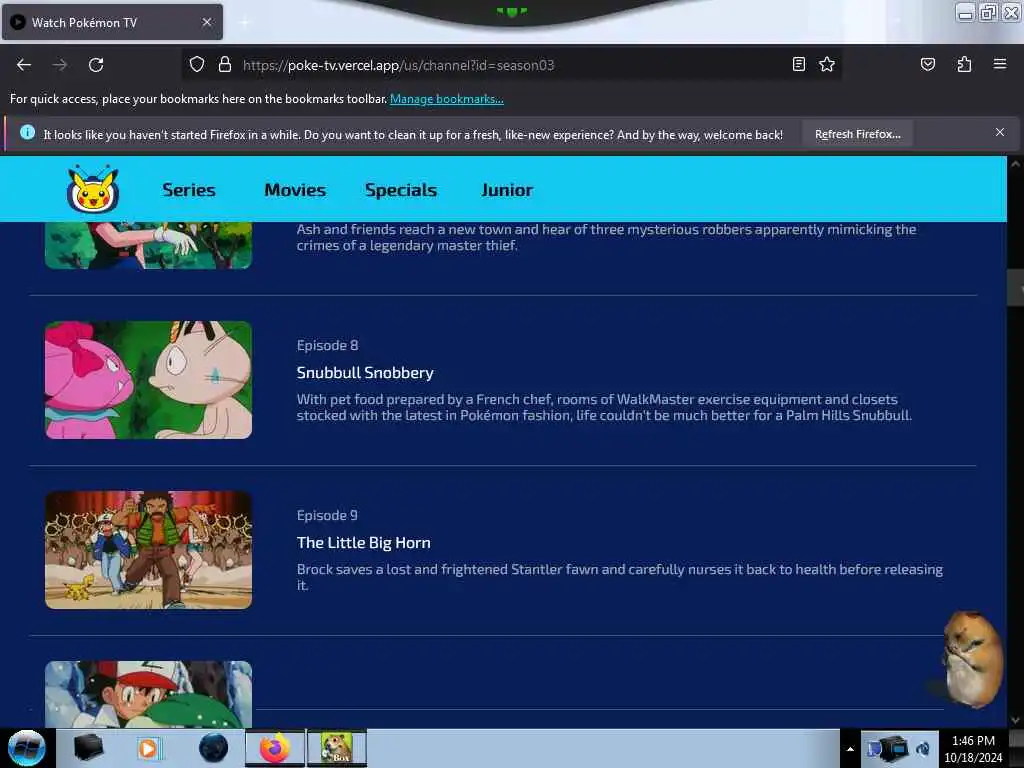
Task: Open the Series navigation menu
Action: point(189,189)
